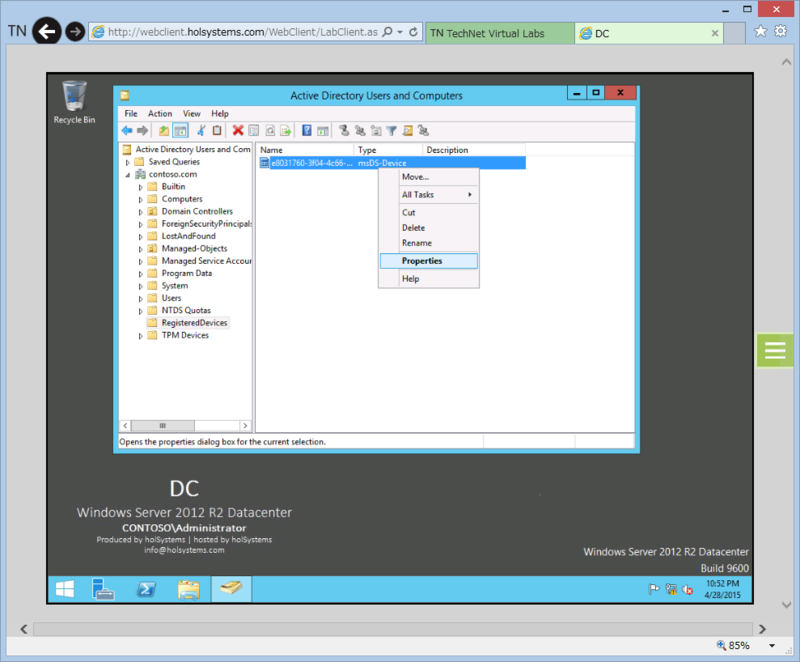Click the clipboard toolbar icon

point(217,131)
